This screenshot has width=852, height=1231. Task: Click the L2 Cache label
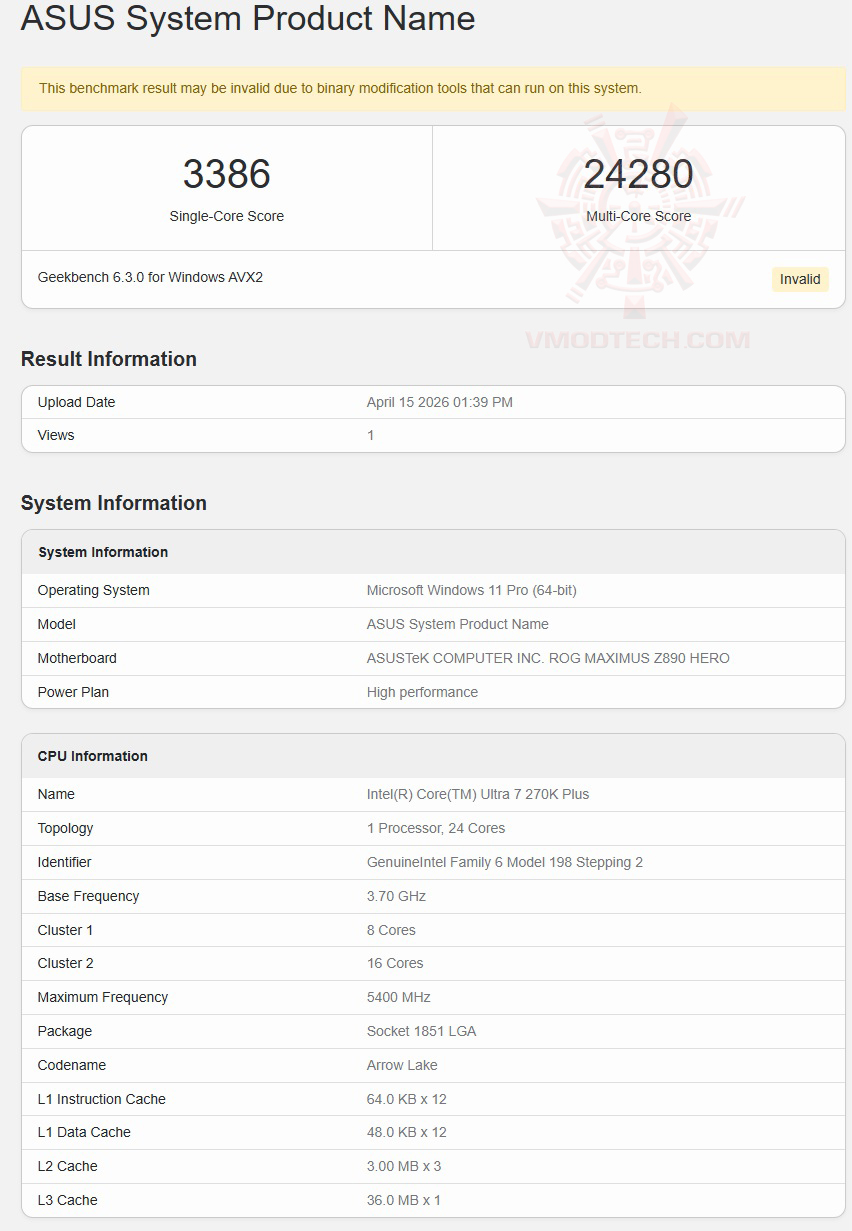click(68, 1166)
